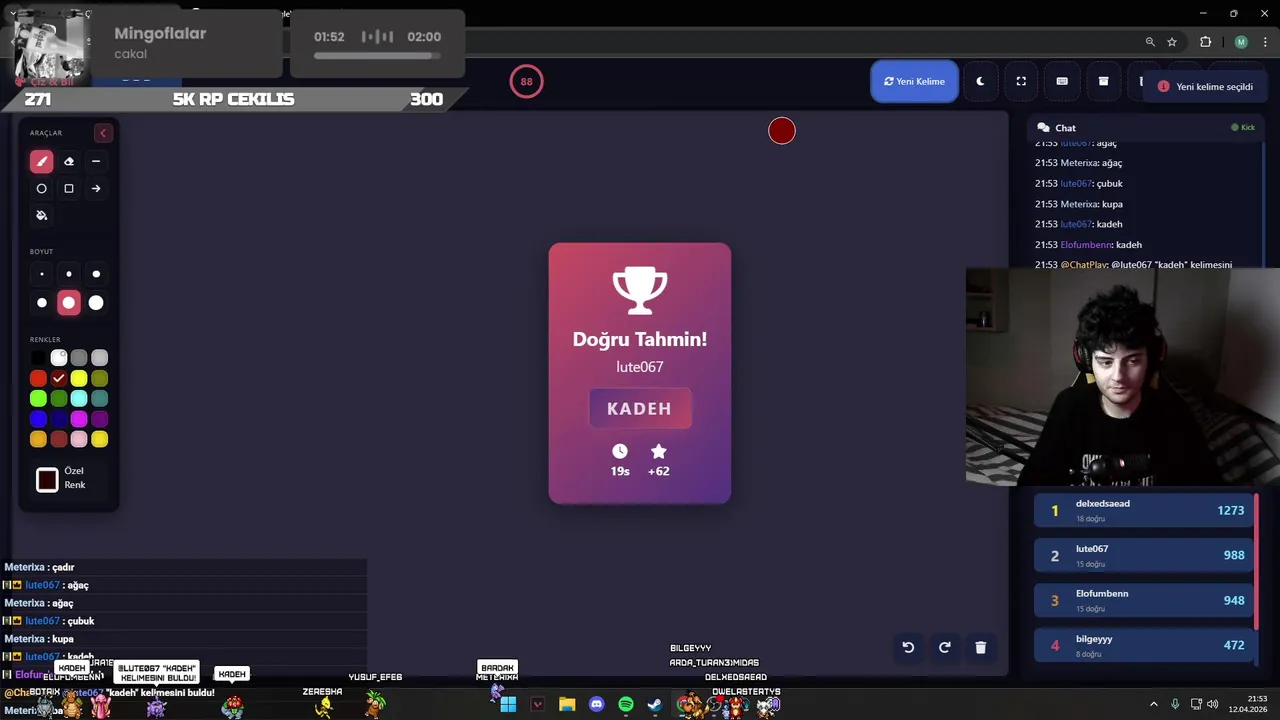This screenshot has height=720, width=1280.
Task: Click the 88 round timer circle
Action: (x=526, y=82)
